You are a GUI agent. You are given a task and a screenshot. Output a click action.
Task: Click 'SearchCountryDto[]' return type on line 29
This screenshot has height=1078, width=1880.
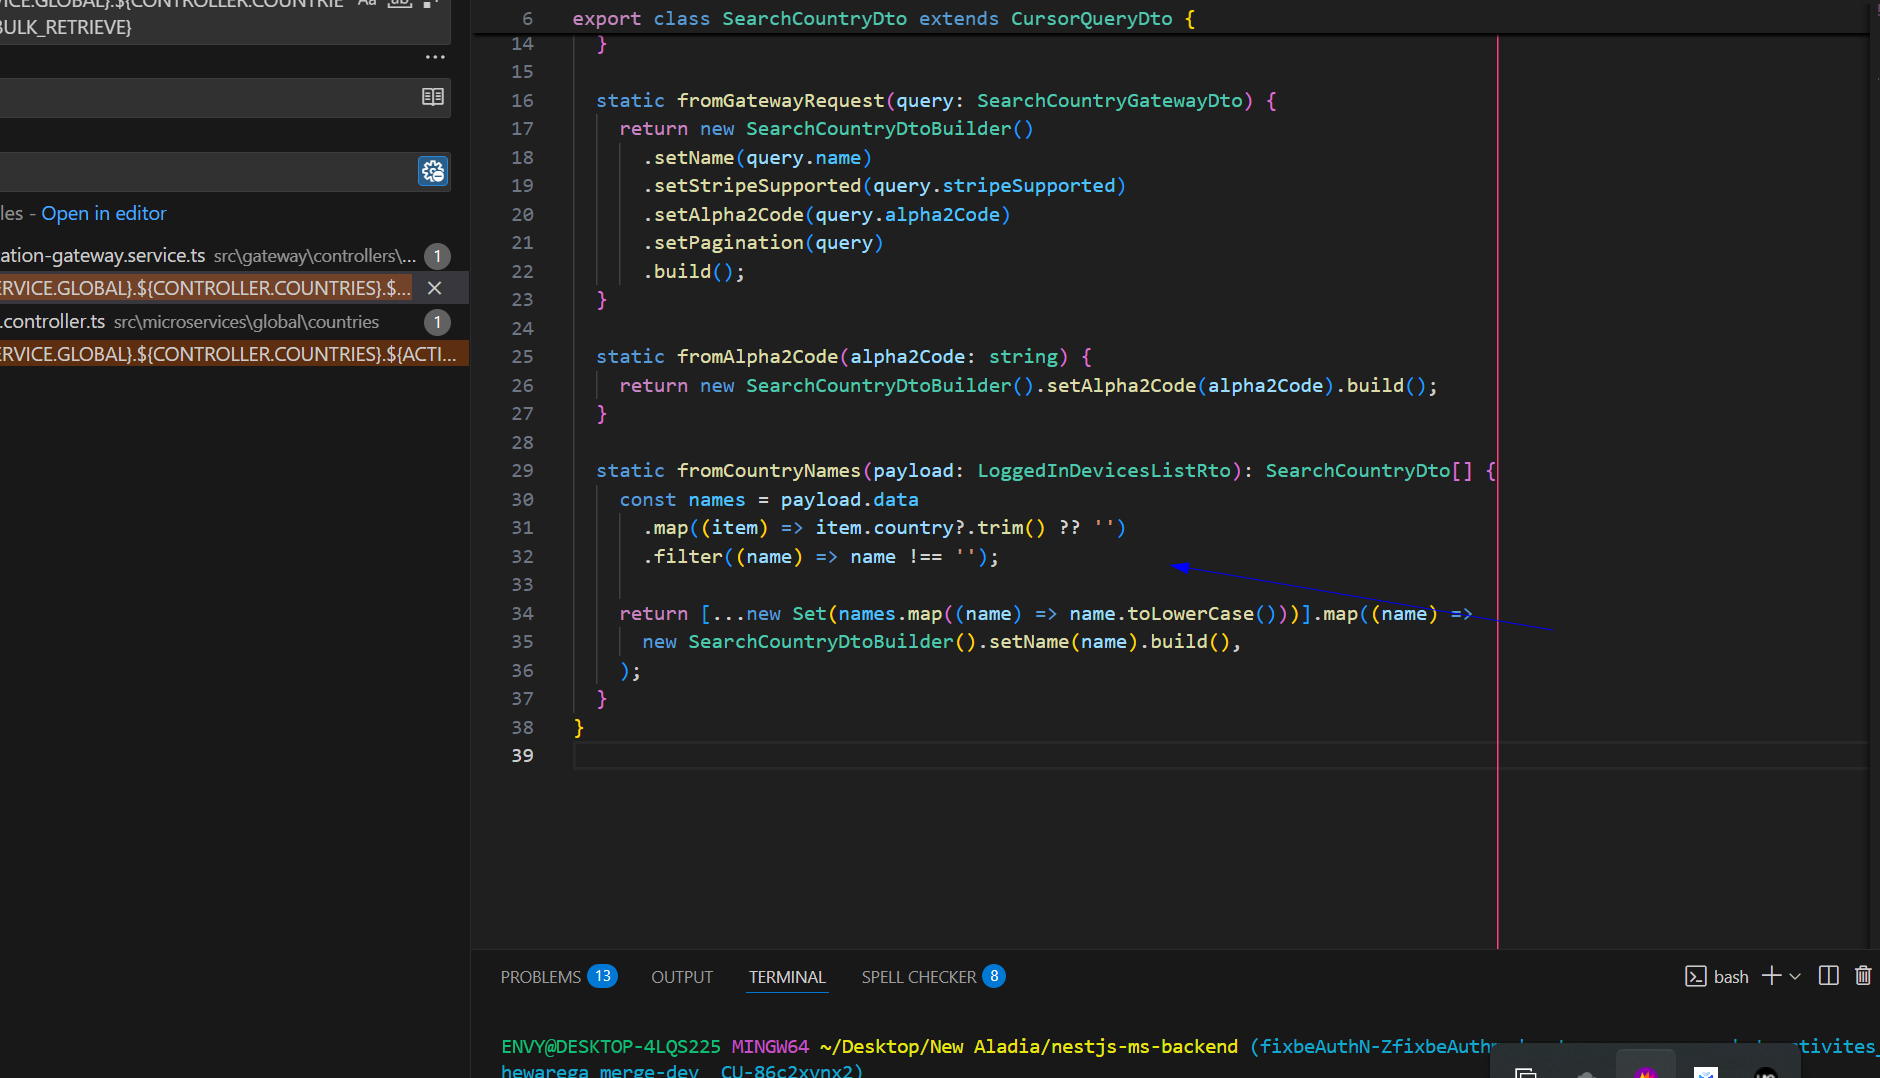[1369, 470]
